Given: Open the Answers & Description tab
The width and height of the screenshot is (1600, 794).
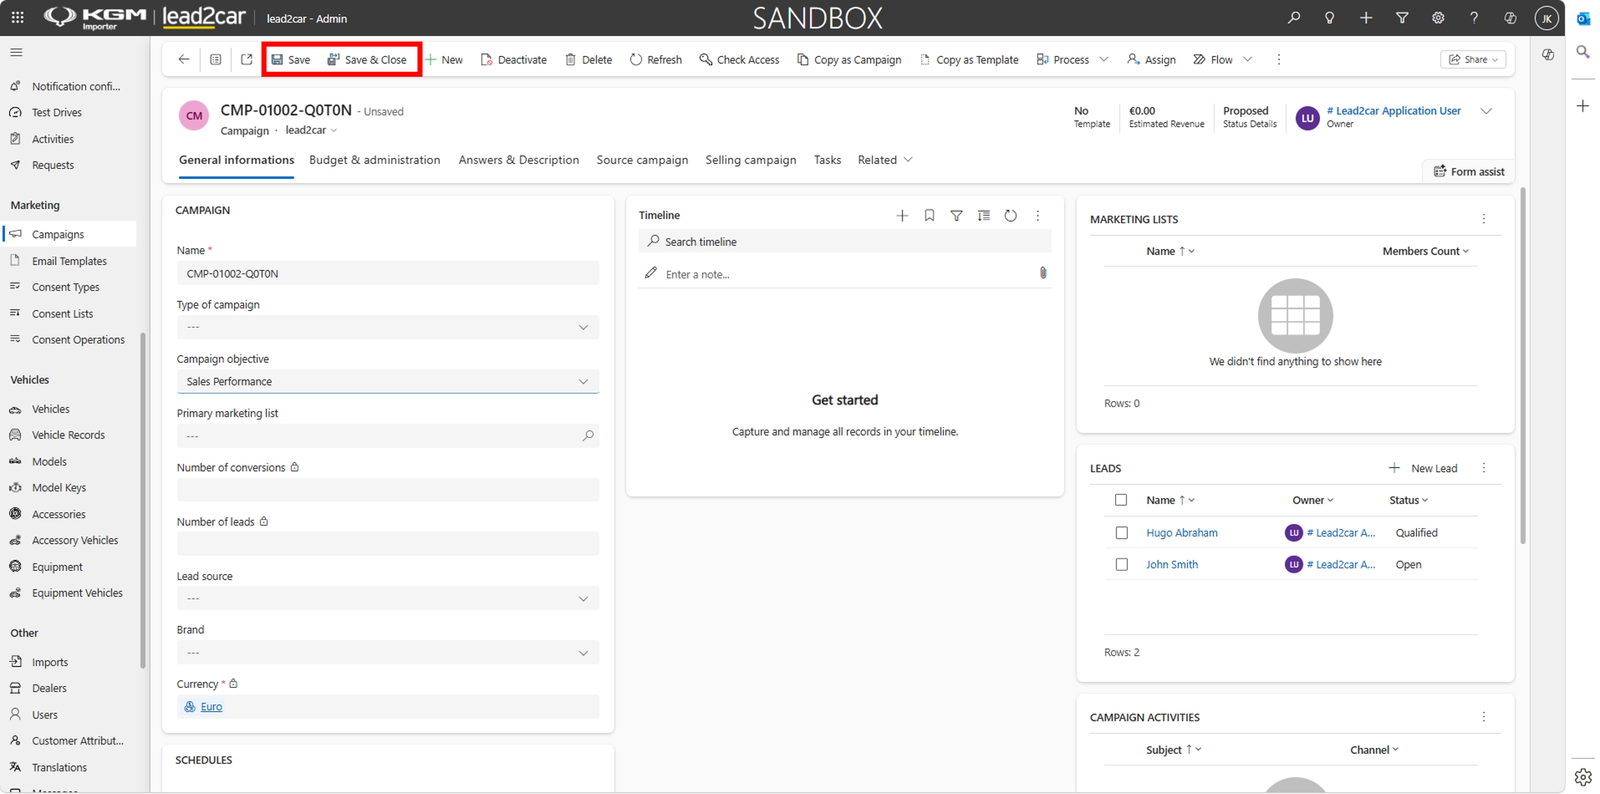Looking at the screenshot, I should click(x=519, y=160).
